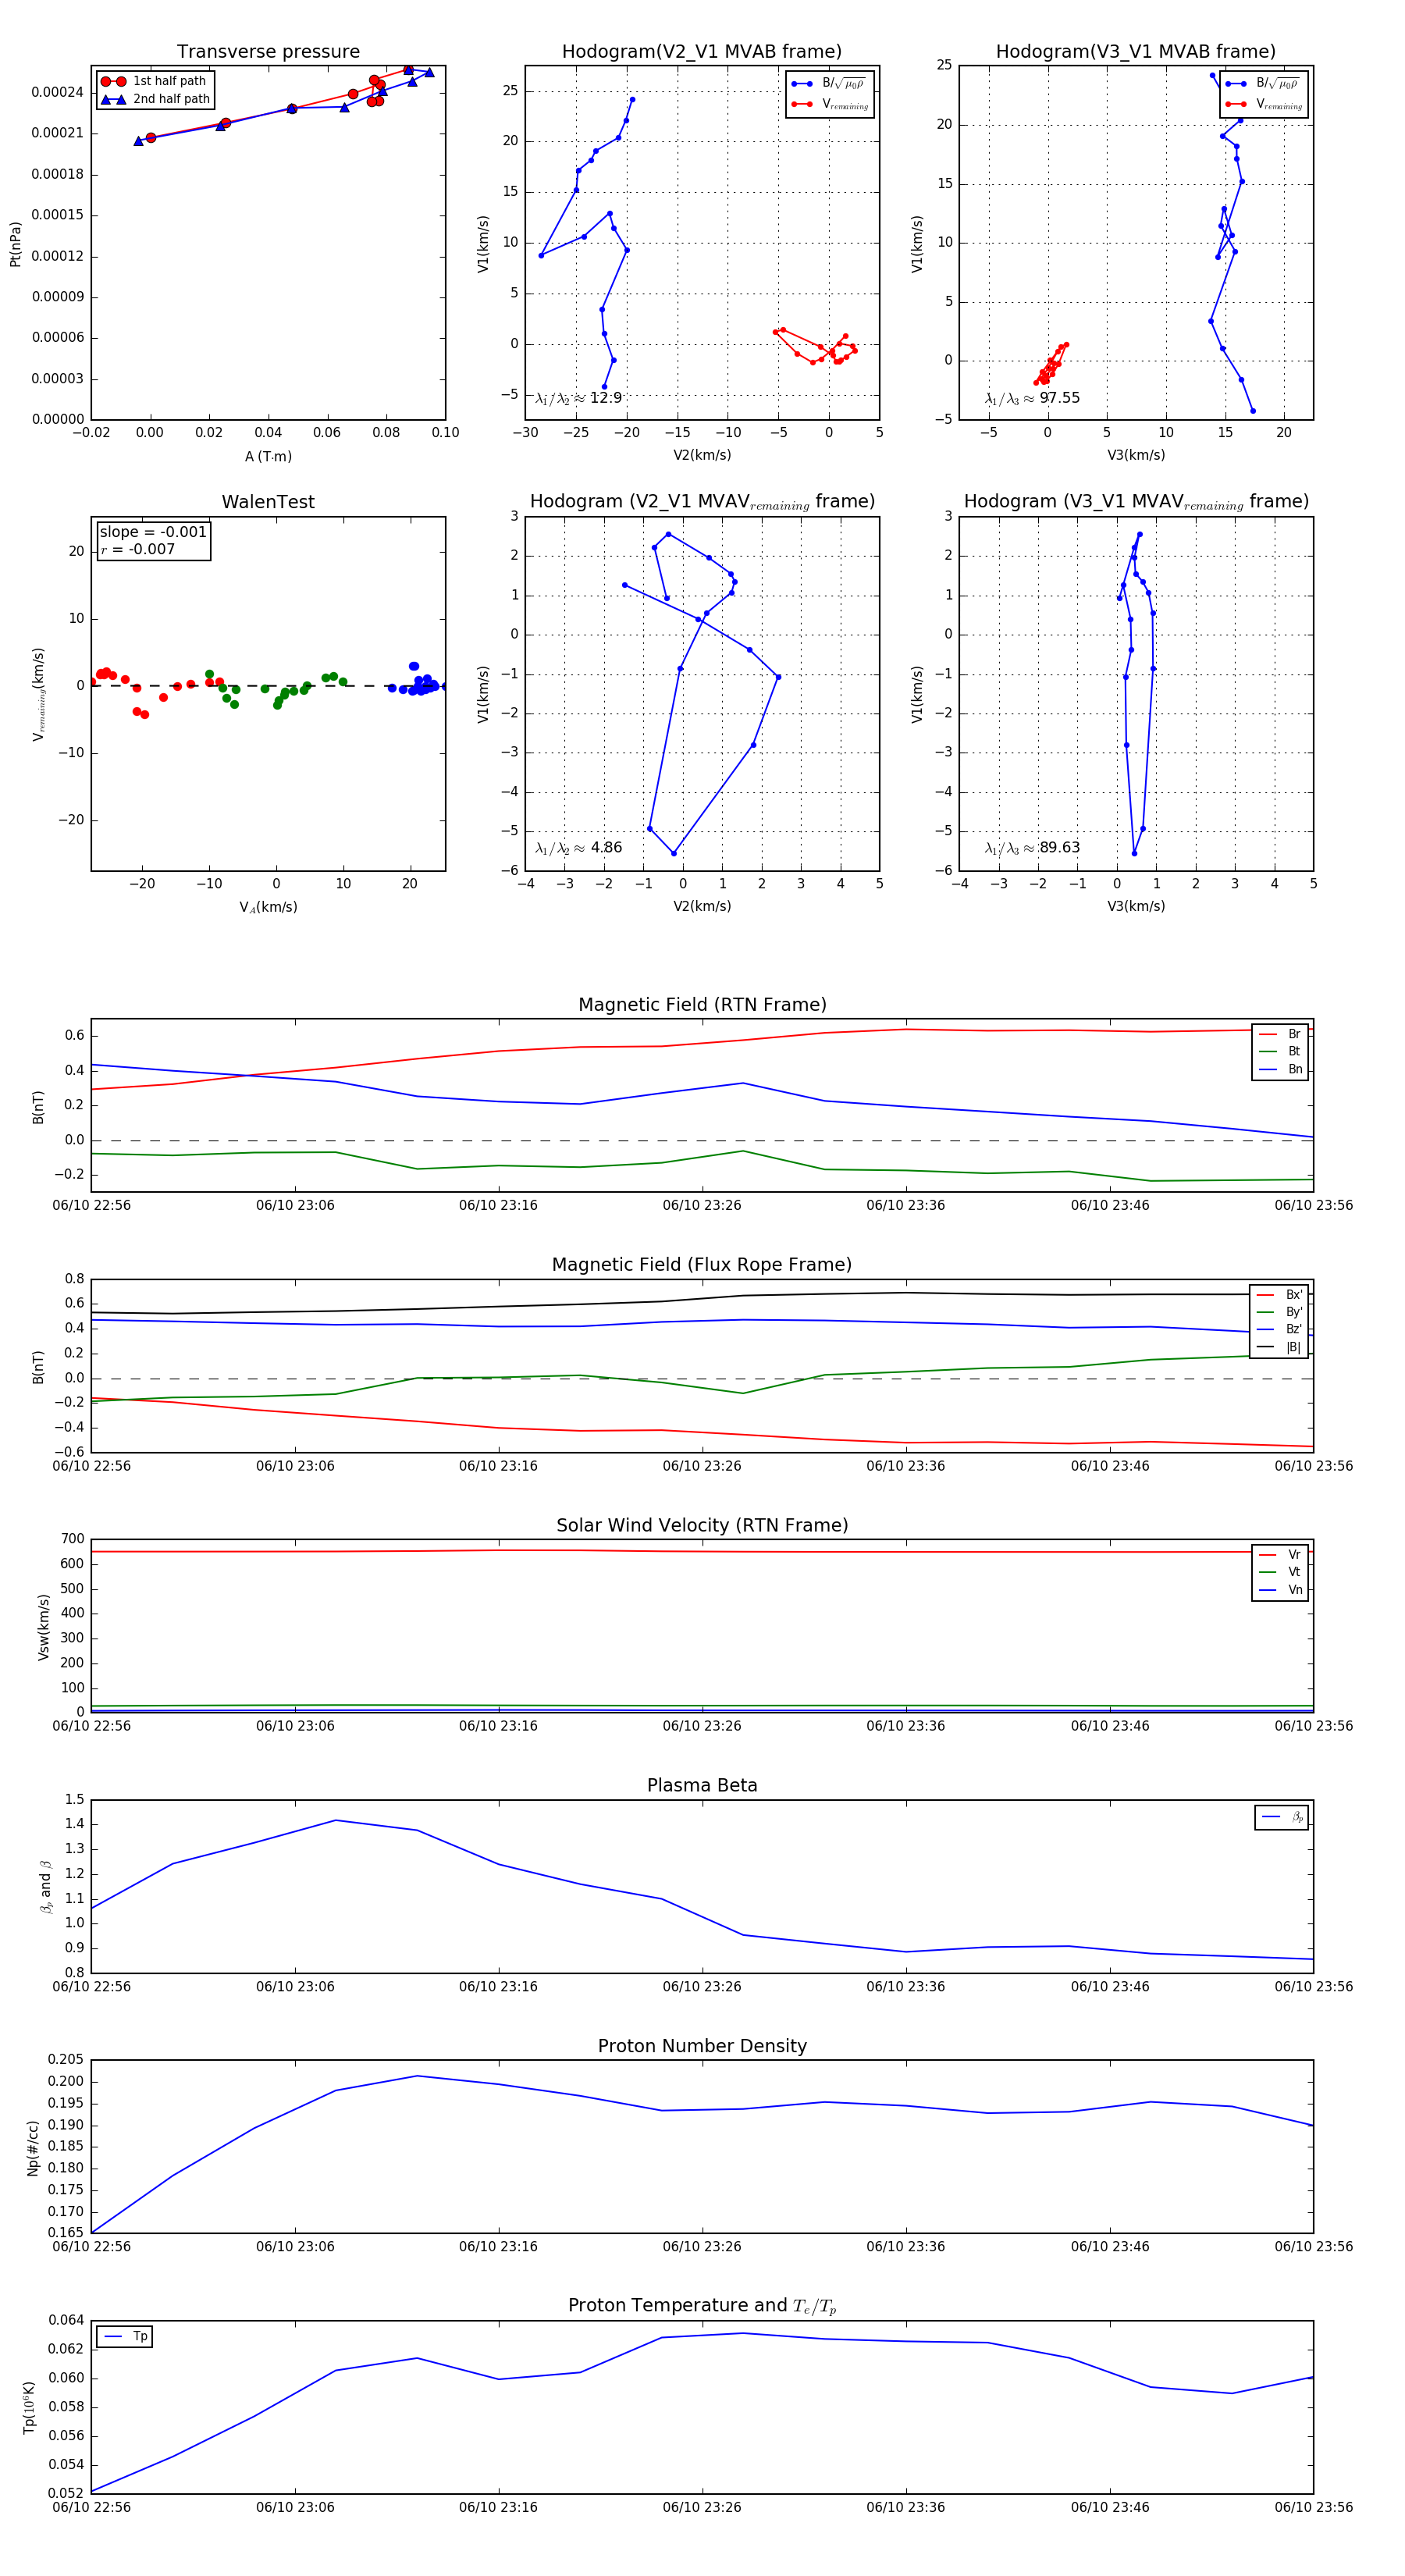1405x2576 pixels.
Task: Click the λ1/λ2 ≈ 12.9 annotation
Action: point(579,398)
